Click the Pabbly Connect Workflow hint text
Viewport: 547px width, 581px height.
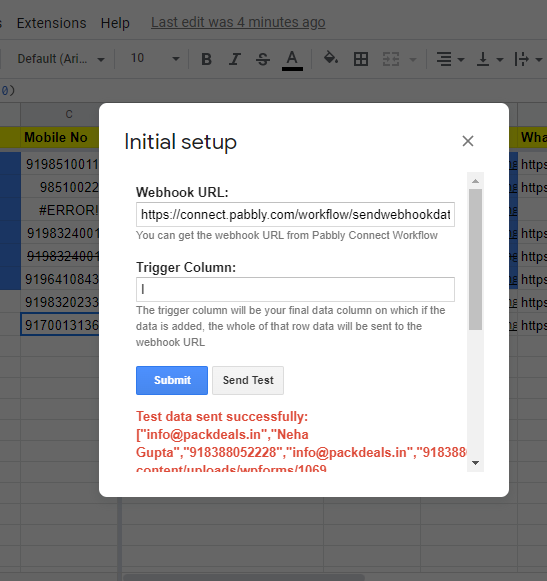click(286, 236)
